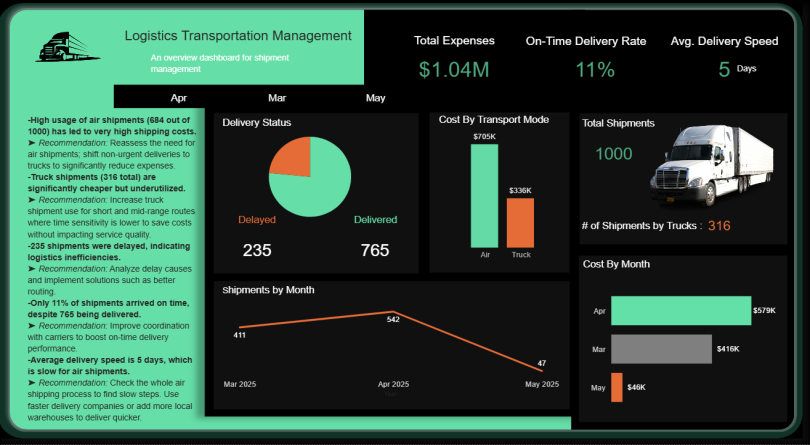This screenshot has height=445, width=810.
Task: Click the orange Delayed pie slice
Action: point(294,160)
